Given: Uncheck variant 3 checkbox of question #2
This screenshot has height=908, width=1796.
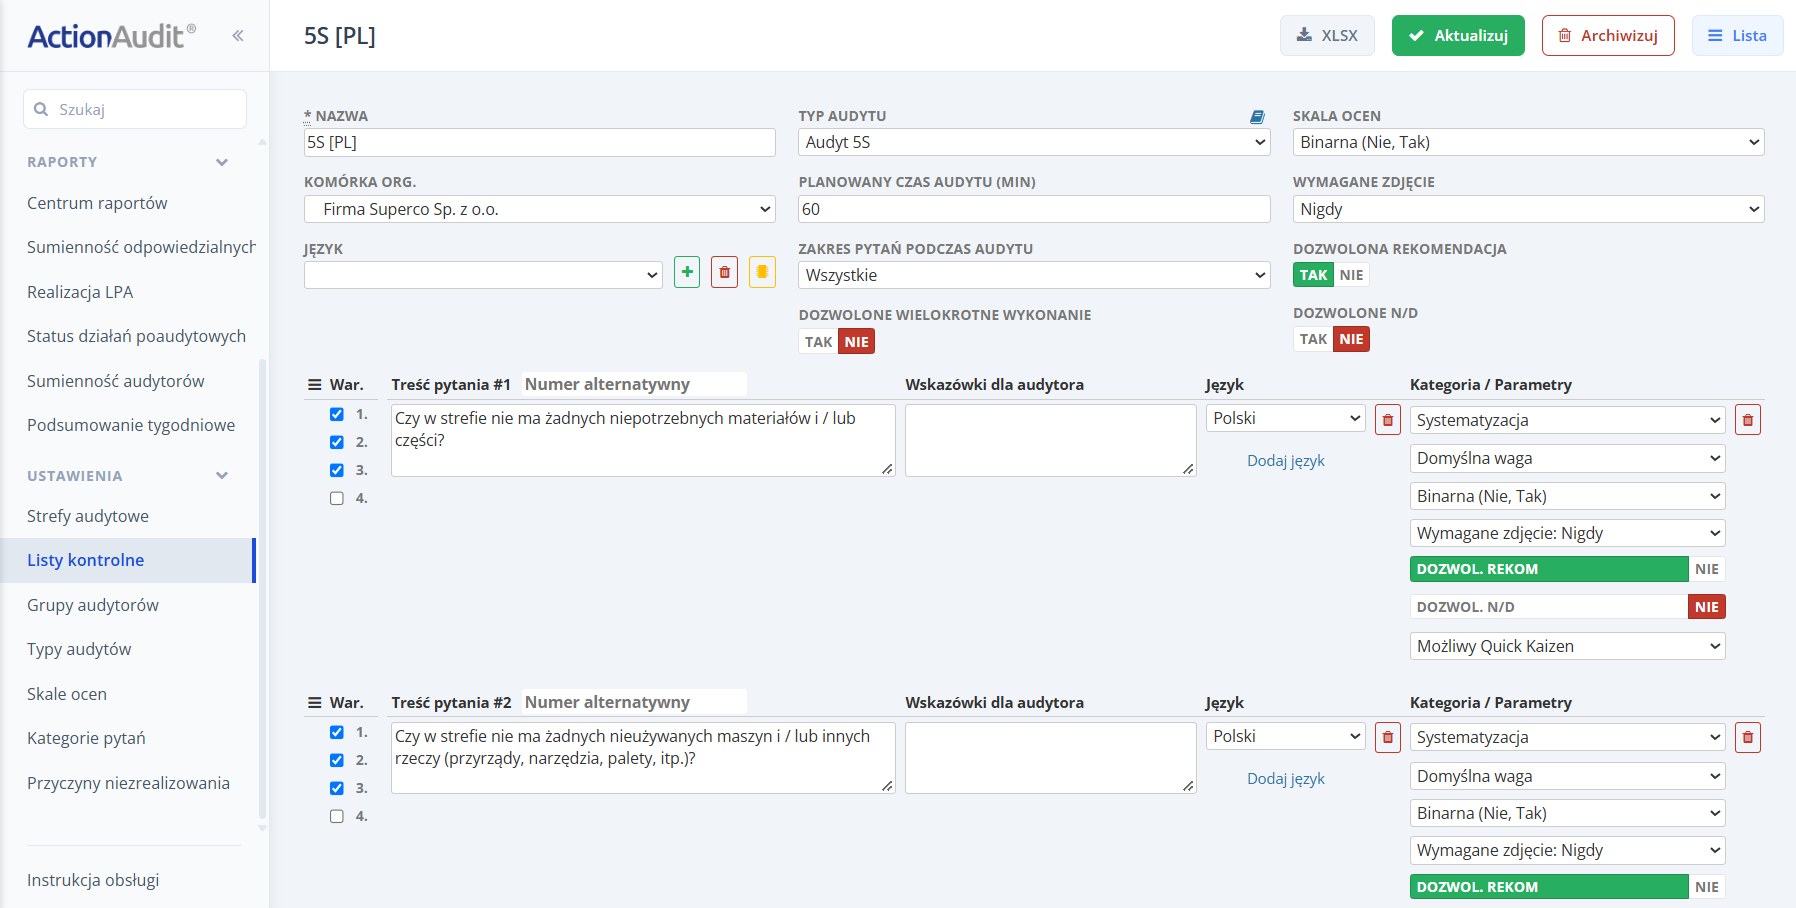Looking at the screenshot, I should (337, 788).
